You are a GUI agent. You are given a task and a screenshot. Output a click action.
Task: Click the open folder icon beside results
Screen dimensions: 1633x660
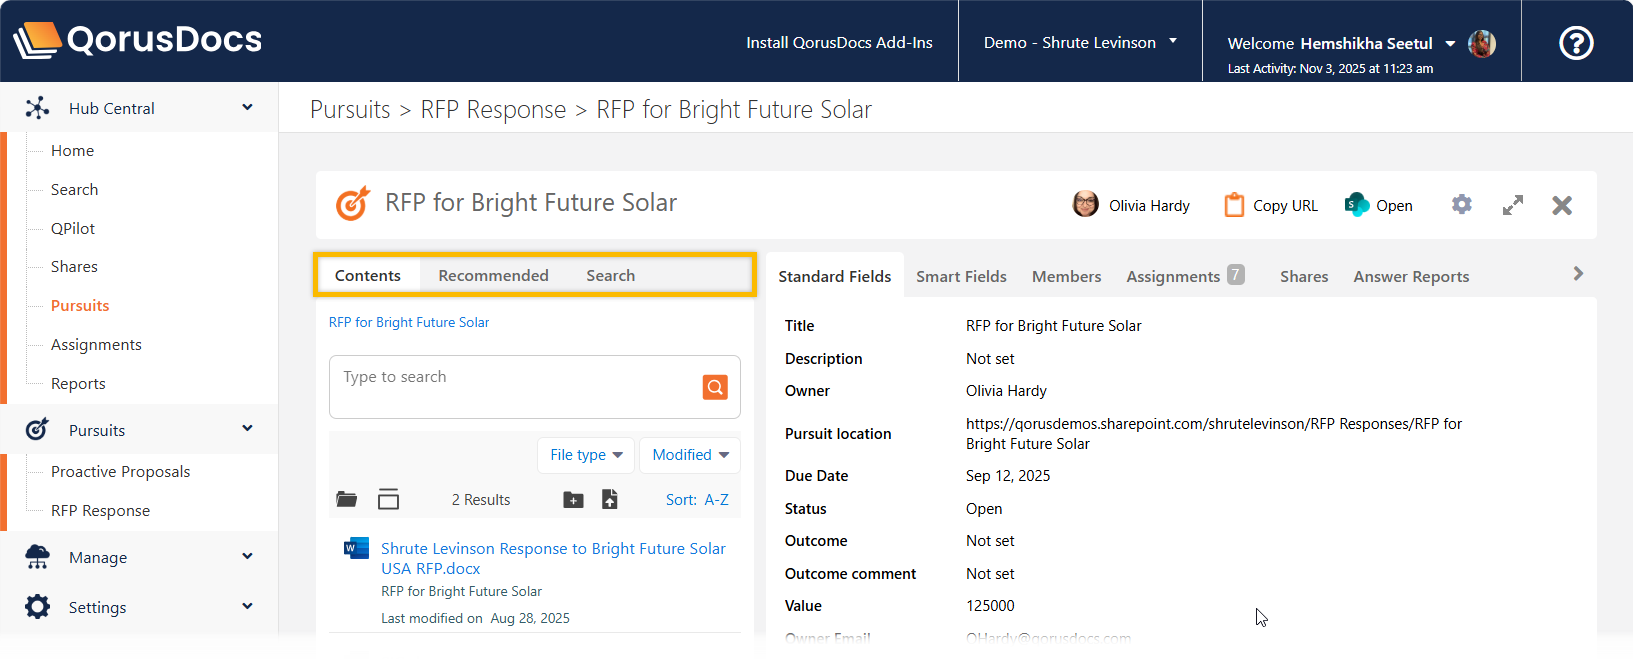(347, 499)
